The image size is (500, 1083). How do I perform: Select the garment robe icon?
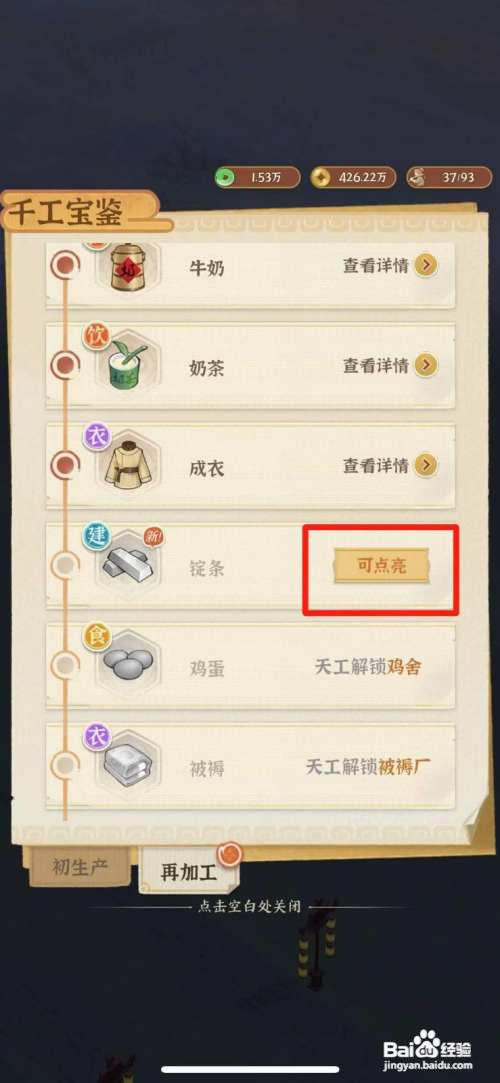130,465
